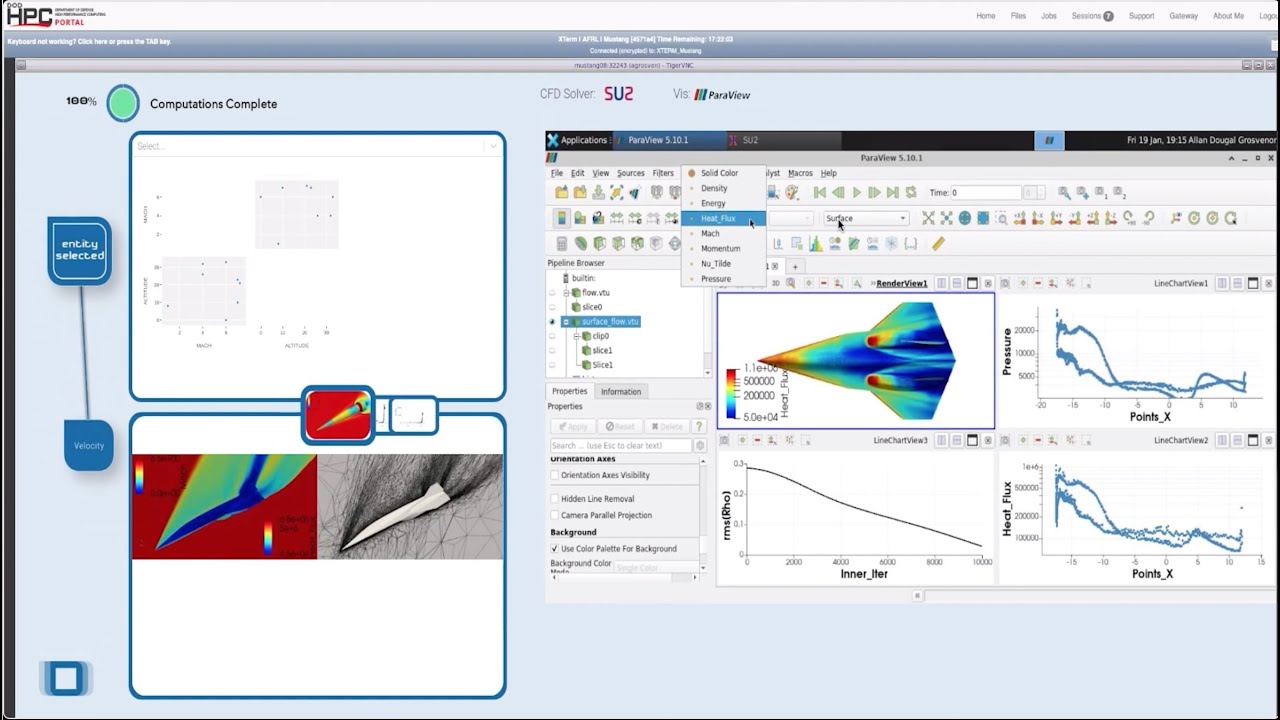Toggle color legend visibility icon
Screen dimensions: 1280x720
point(561,218)
